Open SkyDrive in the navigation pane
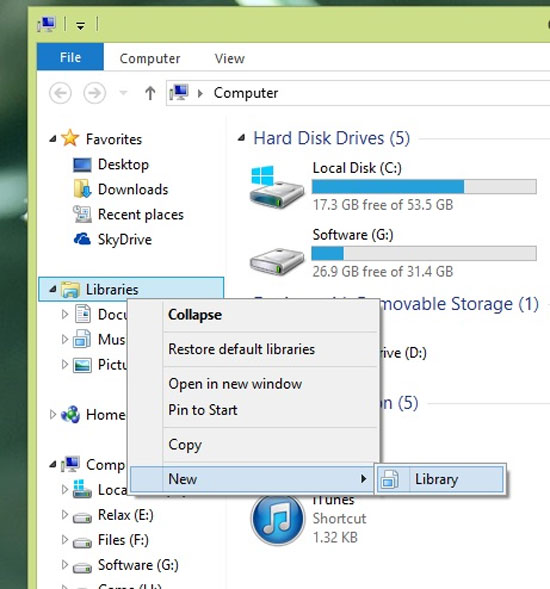This screenshot has height=589, width=550. click(125, 239)
